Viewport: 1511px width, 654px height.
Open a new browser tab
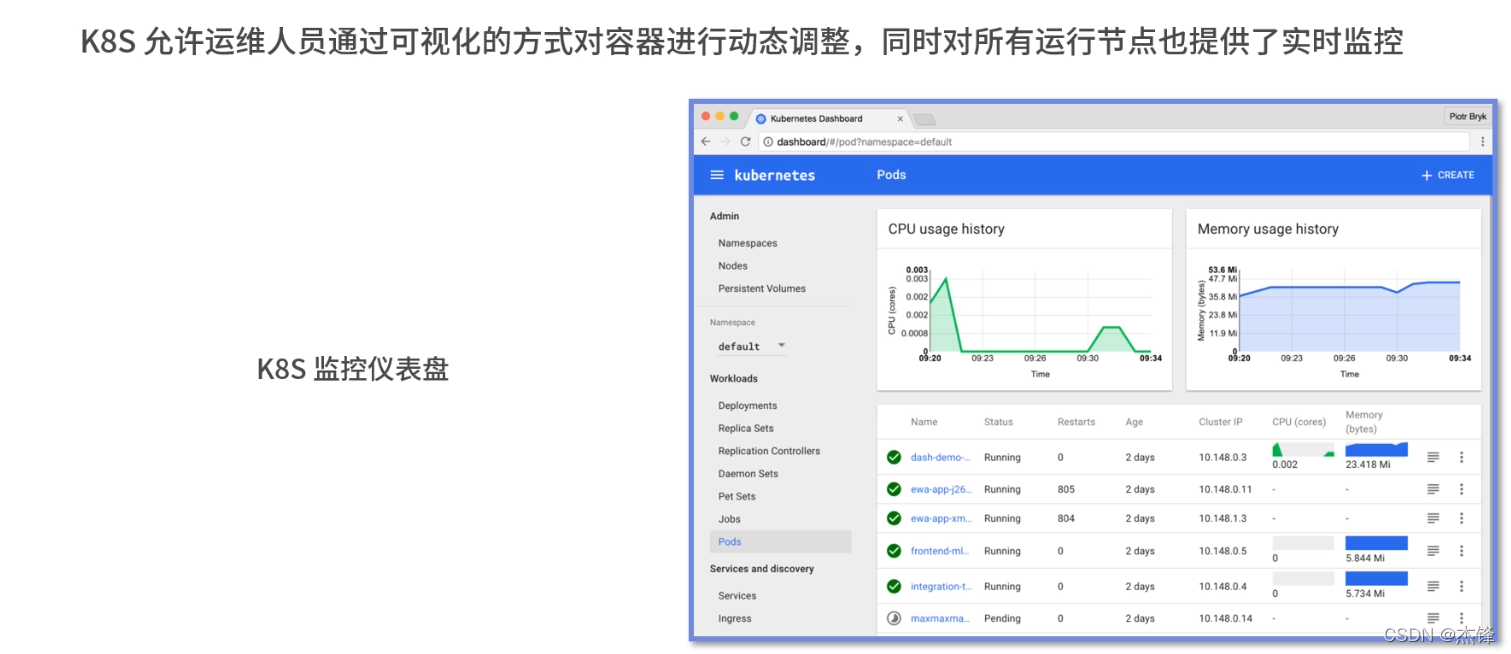(x=924, y=119)
